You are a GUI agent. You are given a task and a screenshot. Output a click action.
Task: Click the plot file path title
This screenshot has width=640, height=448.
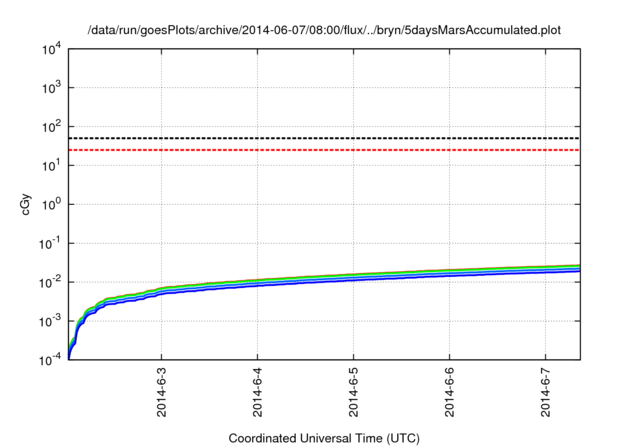324,30
